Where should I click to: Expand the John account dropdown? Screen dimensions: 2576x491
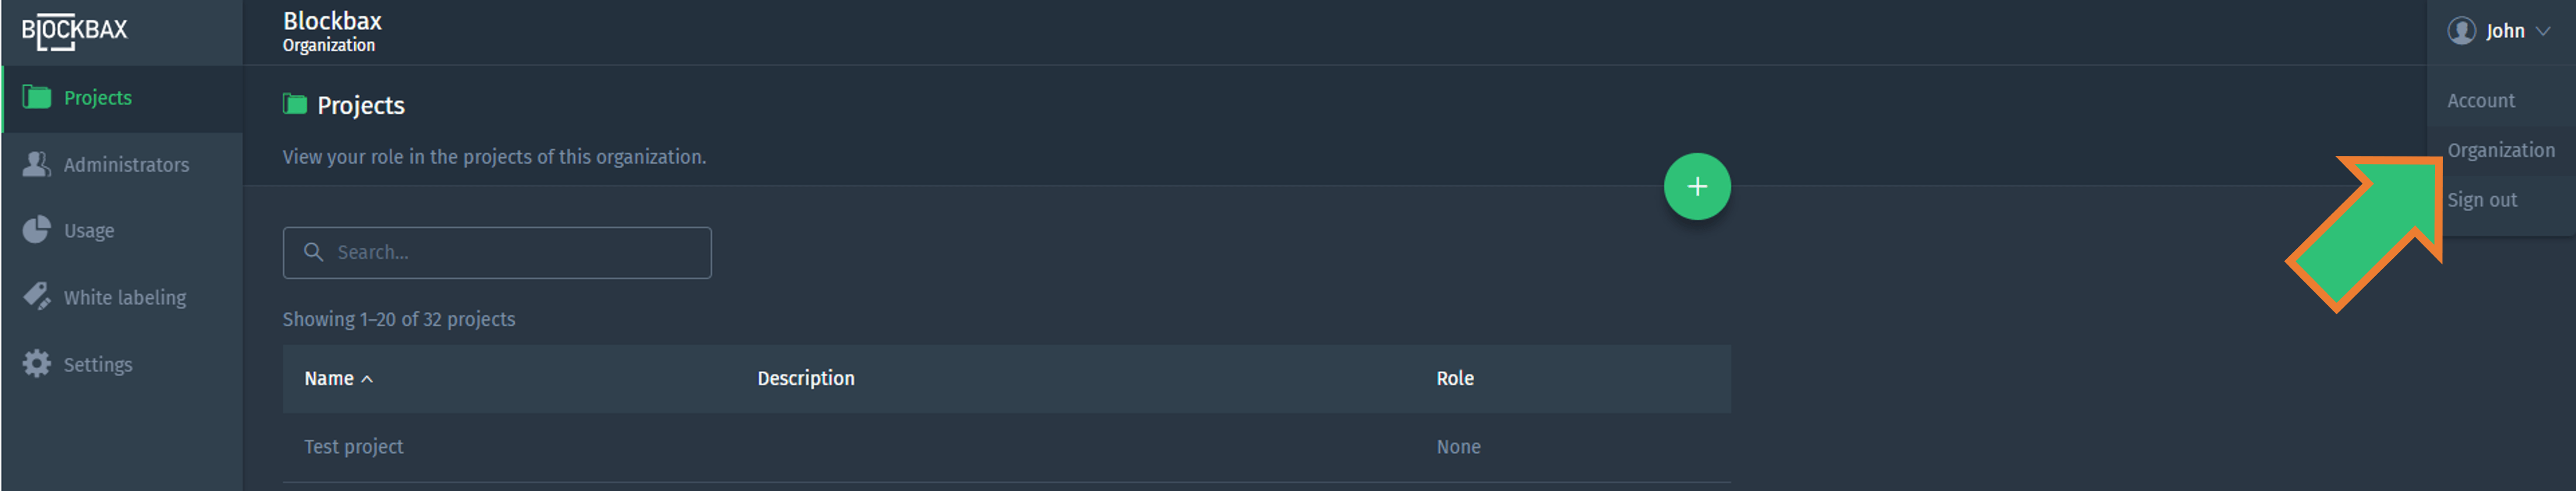pyautogui.click(x=2506, y=31)
